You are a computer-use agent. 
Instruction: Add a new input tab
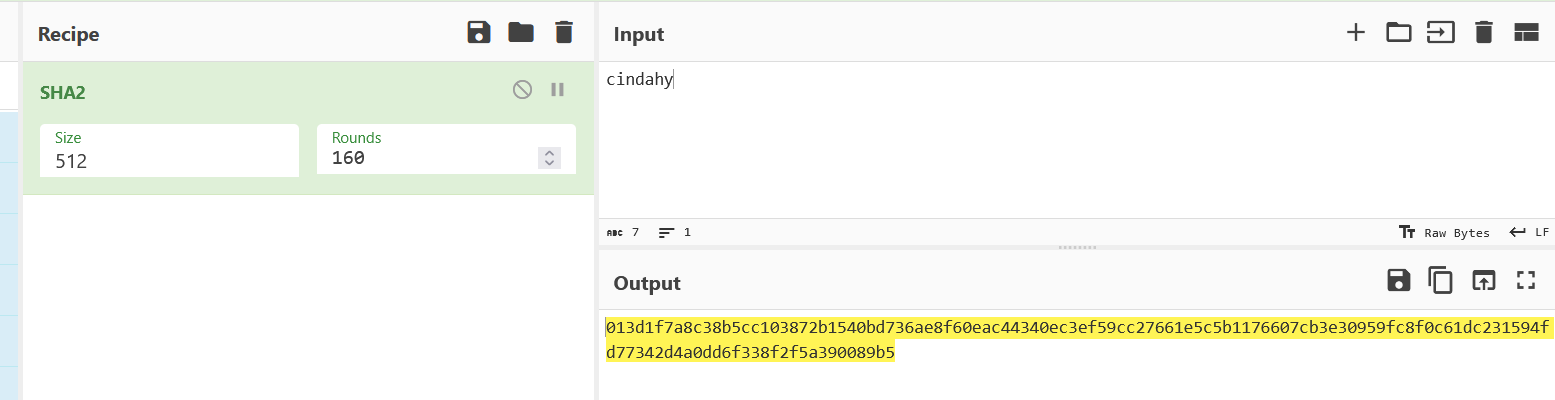coord(1355,33)
